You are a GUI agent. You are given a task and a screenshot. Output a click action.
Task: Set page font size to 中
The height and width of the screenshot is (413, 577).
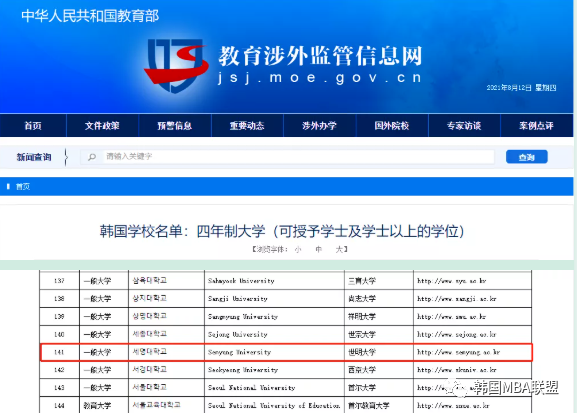click(x=318, y=250)
